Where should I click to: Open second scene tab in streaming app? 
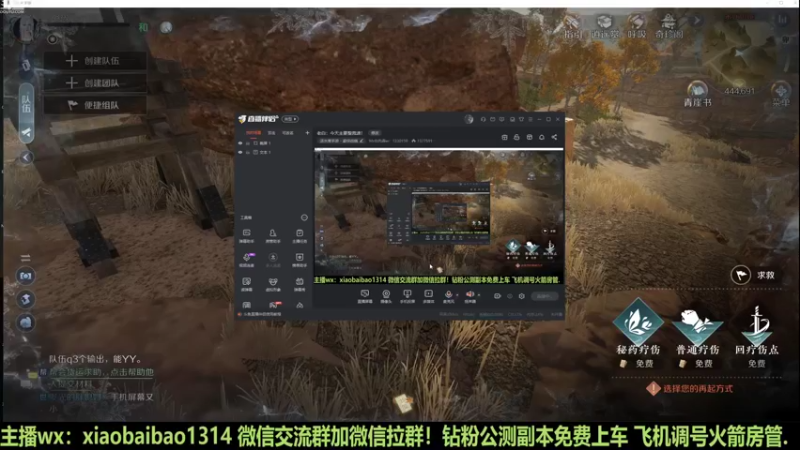[x=272, y=133]
